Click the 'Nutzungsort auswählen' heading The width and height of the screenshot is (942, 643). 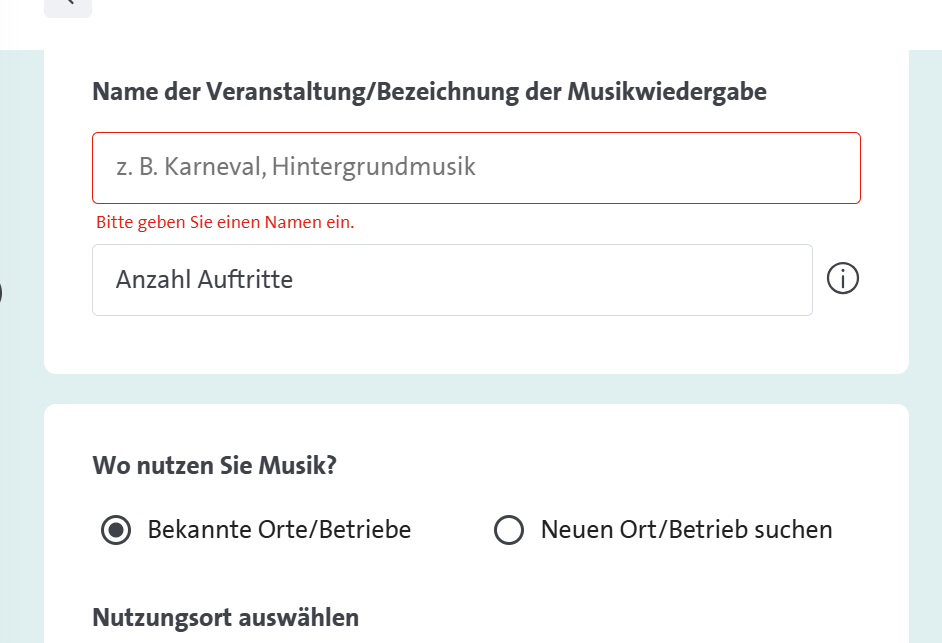pos(226,618)
